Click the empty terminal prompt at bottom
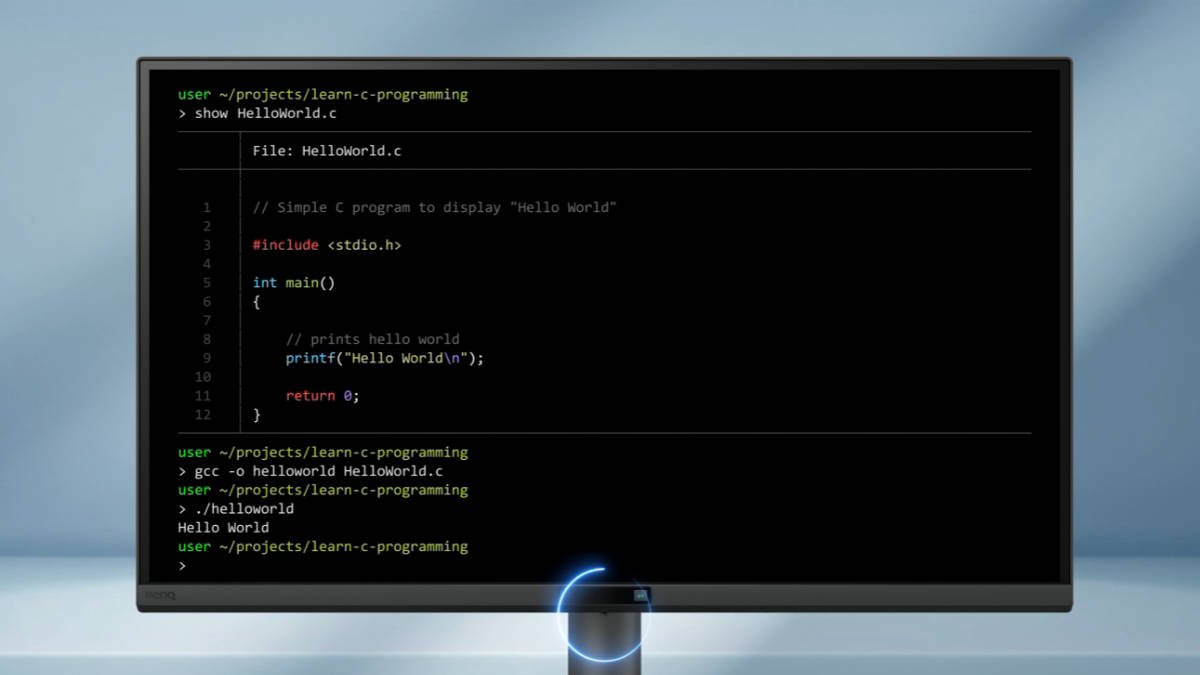This screenshot has width=1200, height=675. (x=182, y=566)
